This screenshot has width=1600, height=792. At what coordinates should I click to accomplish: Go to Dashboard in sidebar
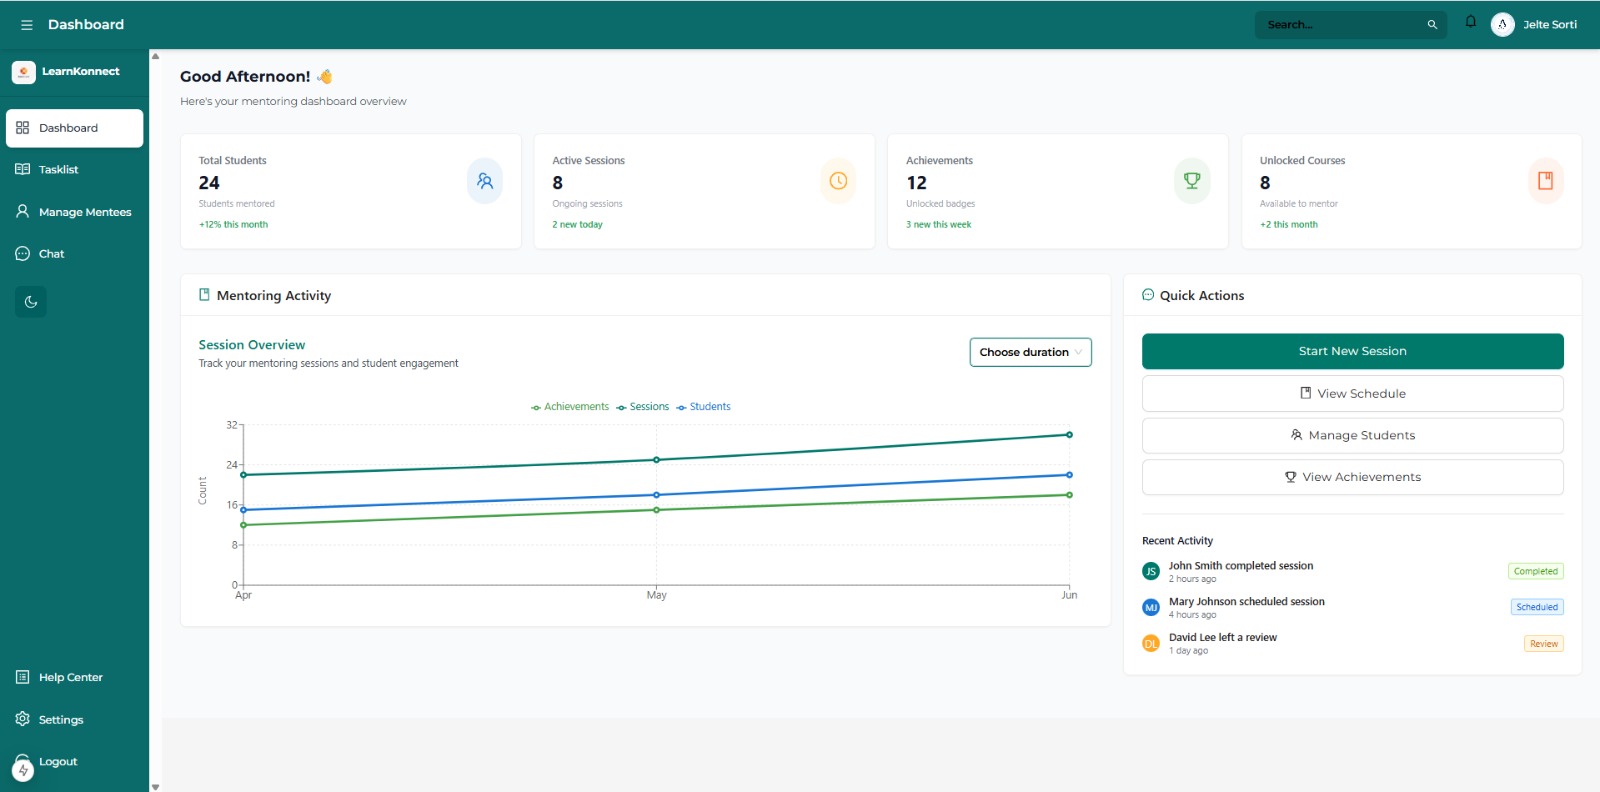tap(74, 128)
